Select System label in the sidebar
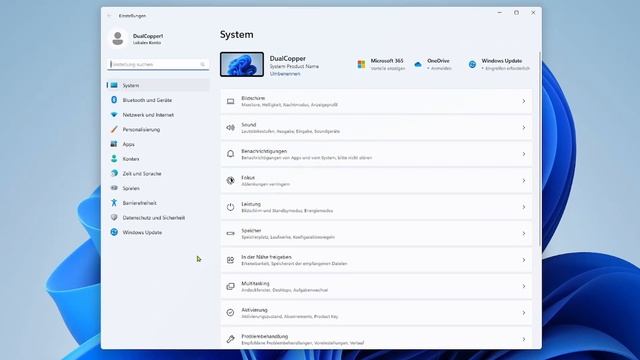 (131, 85)
